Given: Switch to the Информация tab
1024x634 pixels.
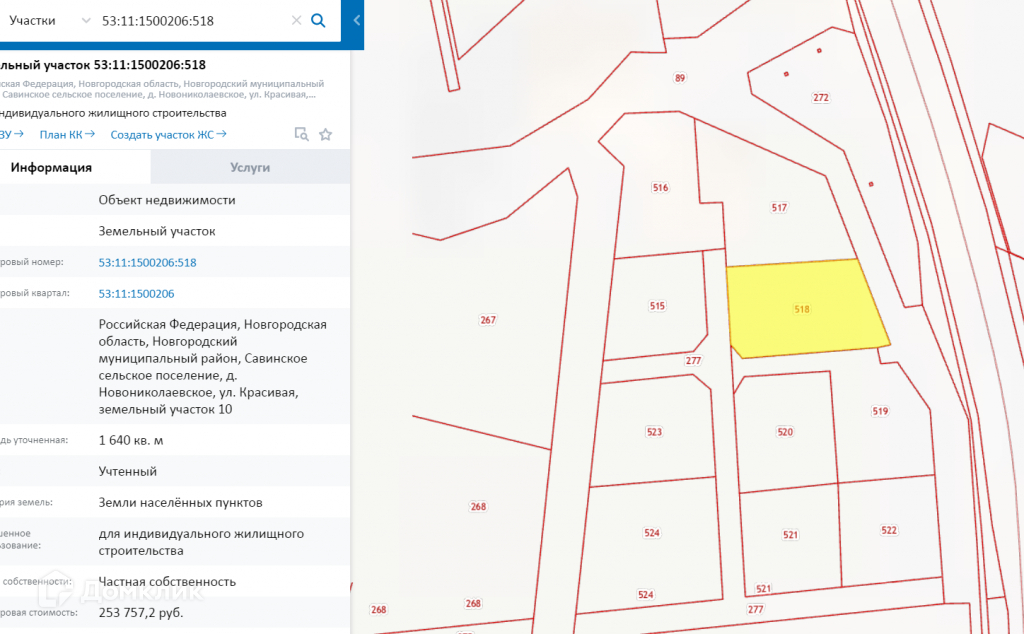Looking at the screenshot, I should click(74, 167).
